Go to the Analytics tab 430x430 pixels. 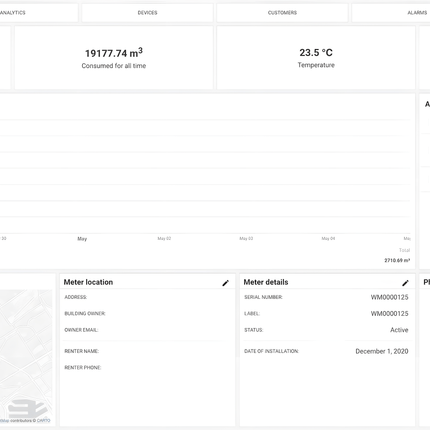point(39,13)
